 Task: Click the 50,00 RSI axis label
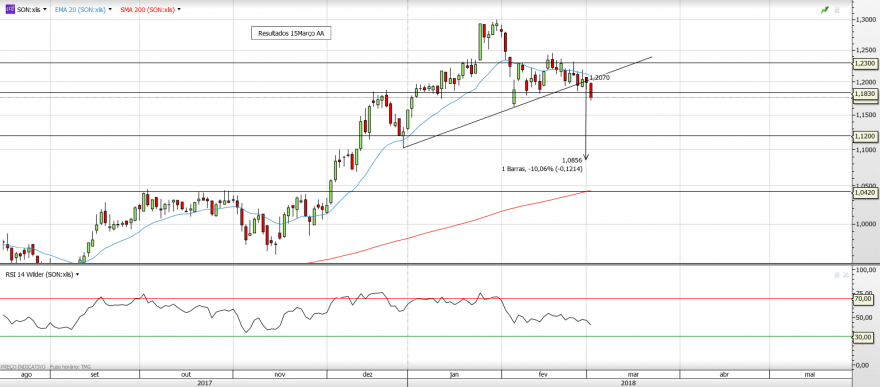pyautogui.click(x=863, y=318)
